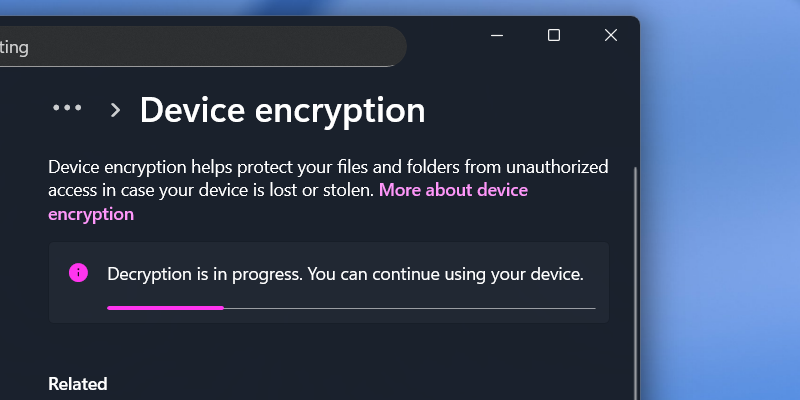
Task: Close the Settings window
Action: click(611, 35)
